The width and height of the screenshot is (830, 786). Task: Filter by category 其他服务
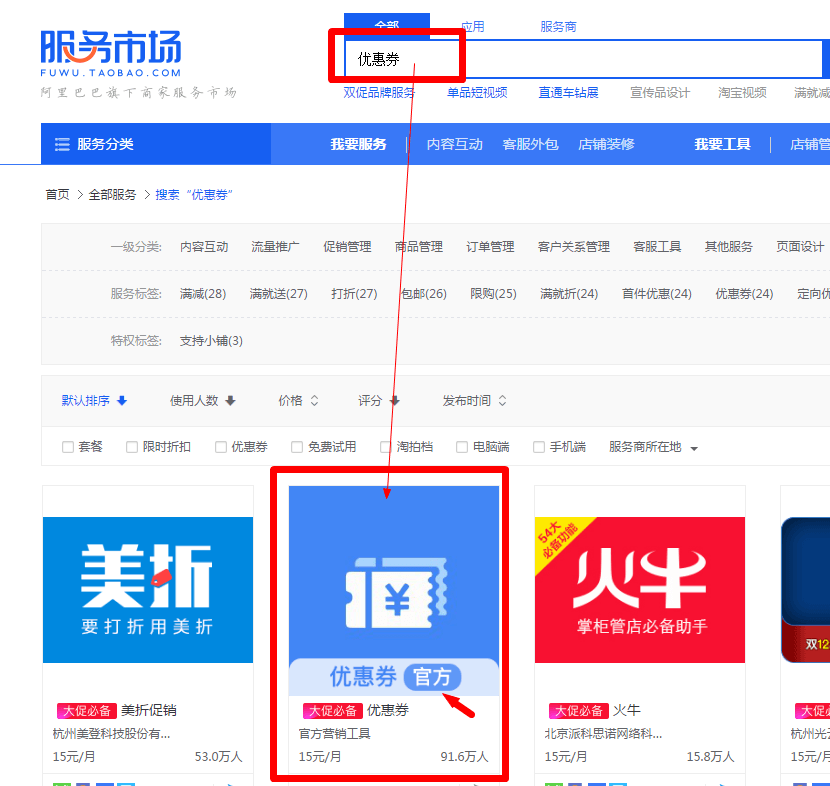[x=728, y=247]
